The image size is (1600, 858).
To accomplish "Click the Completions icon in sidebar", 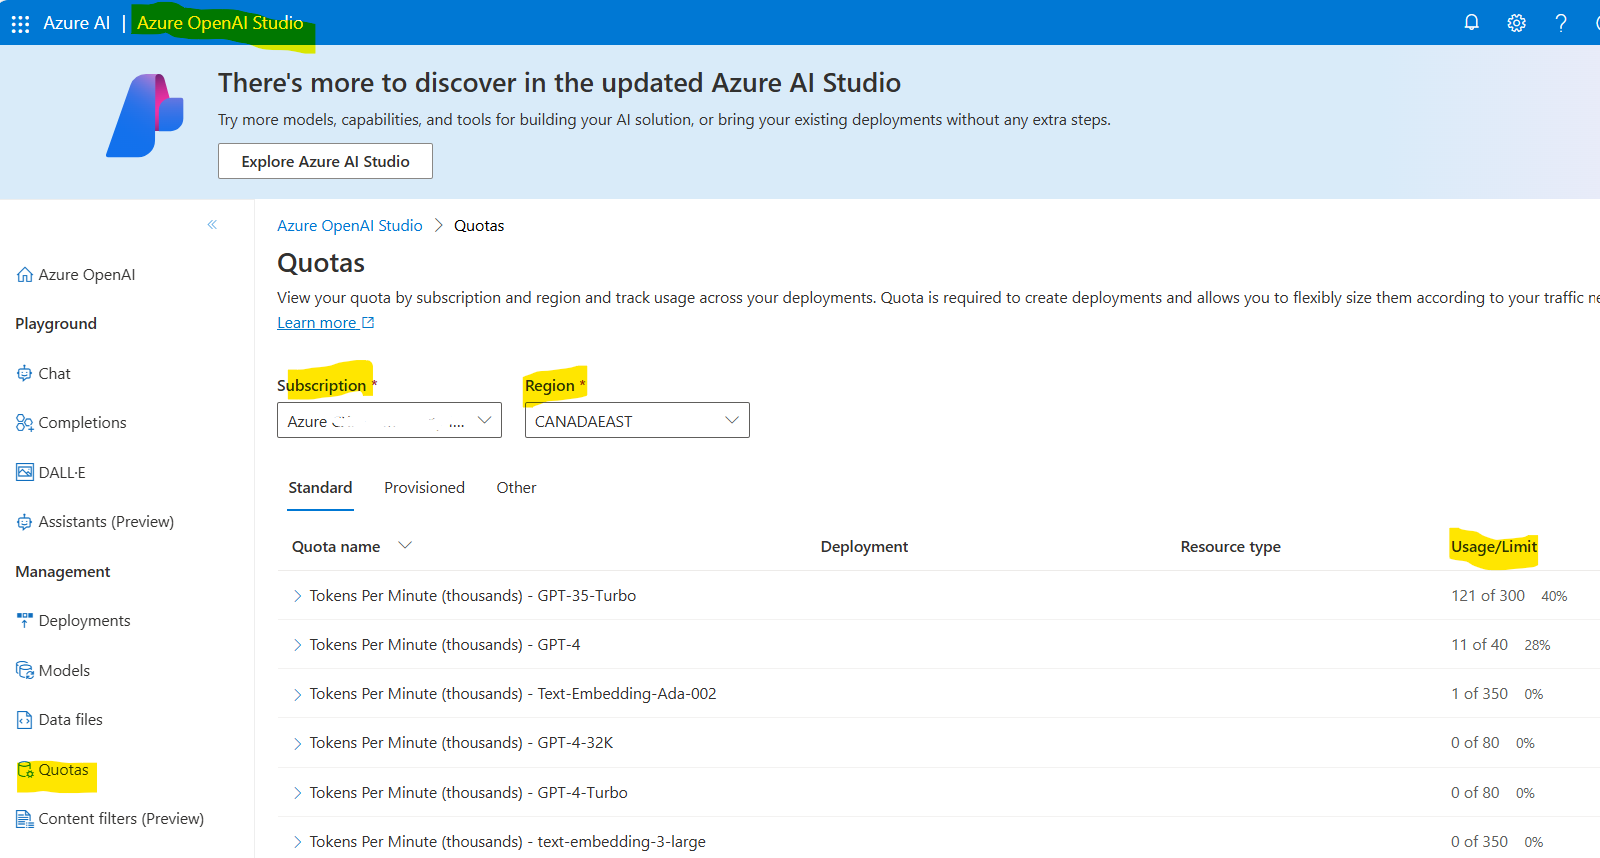I will click(24, 423).
